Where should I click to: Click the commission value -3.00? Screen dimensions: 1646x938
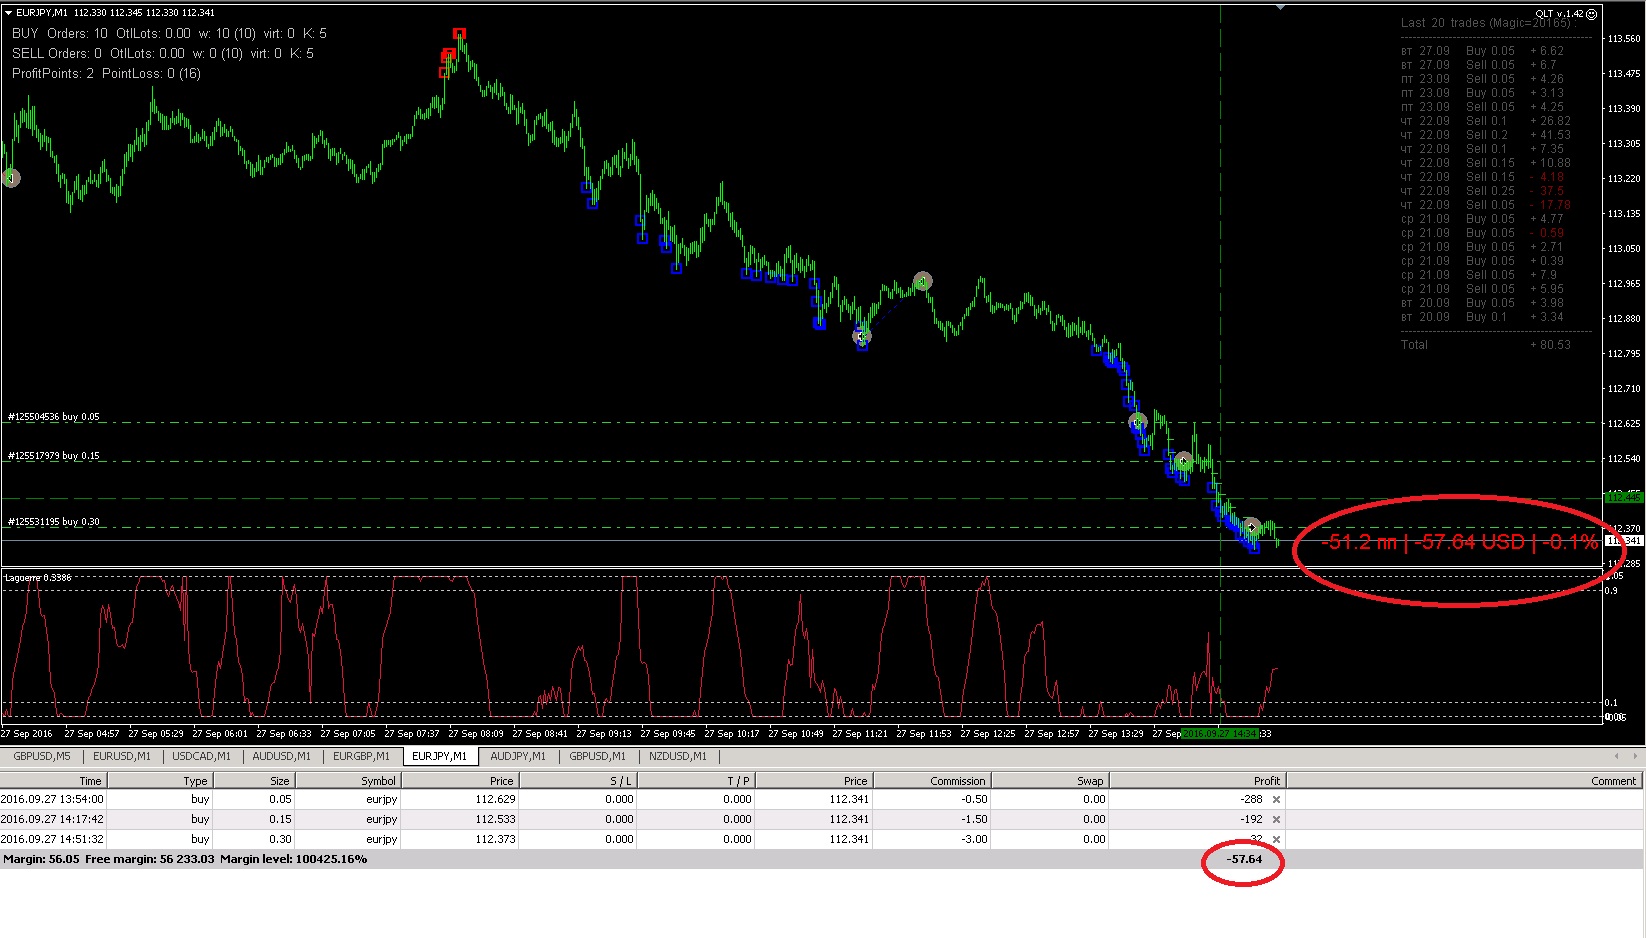click(x=974, y=840)
